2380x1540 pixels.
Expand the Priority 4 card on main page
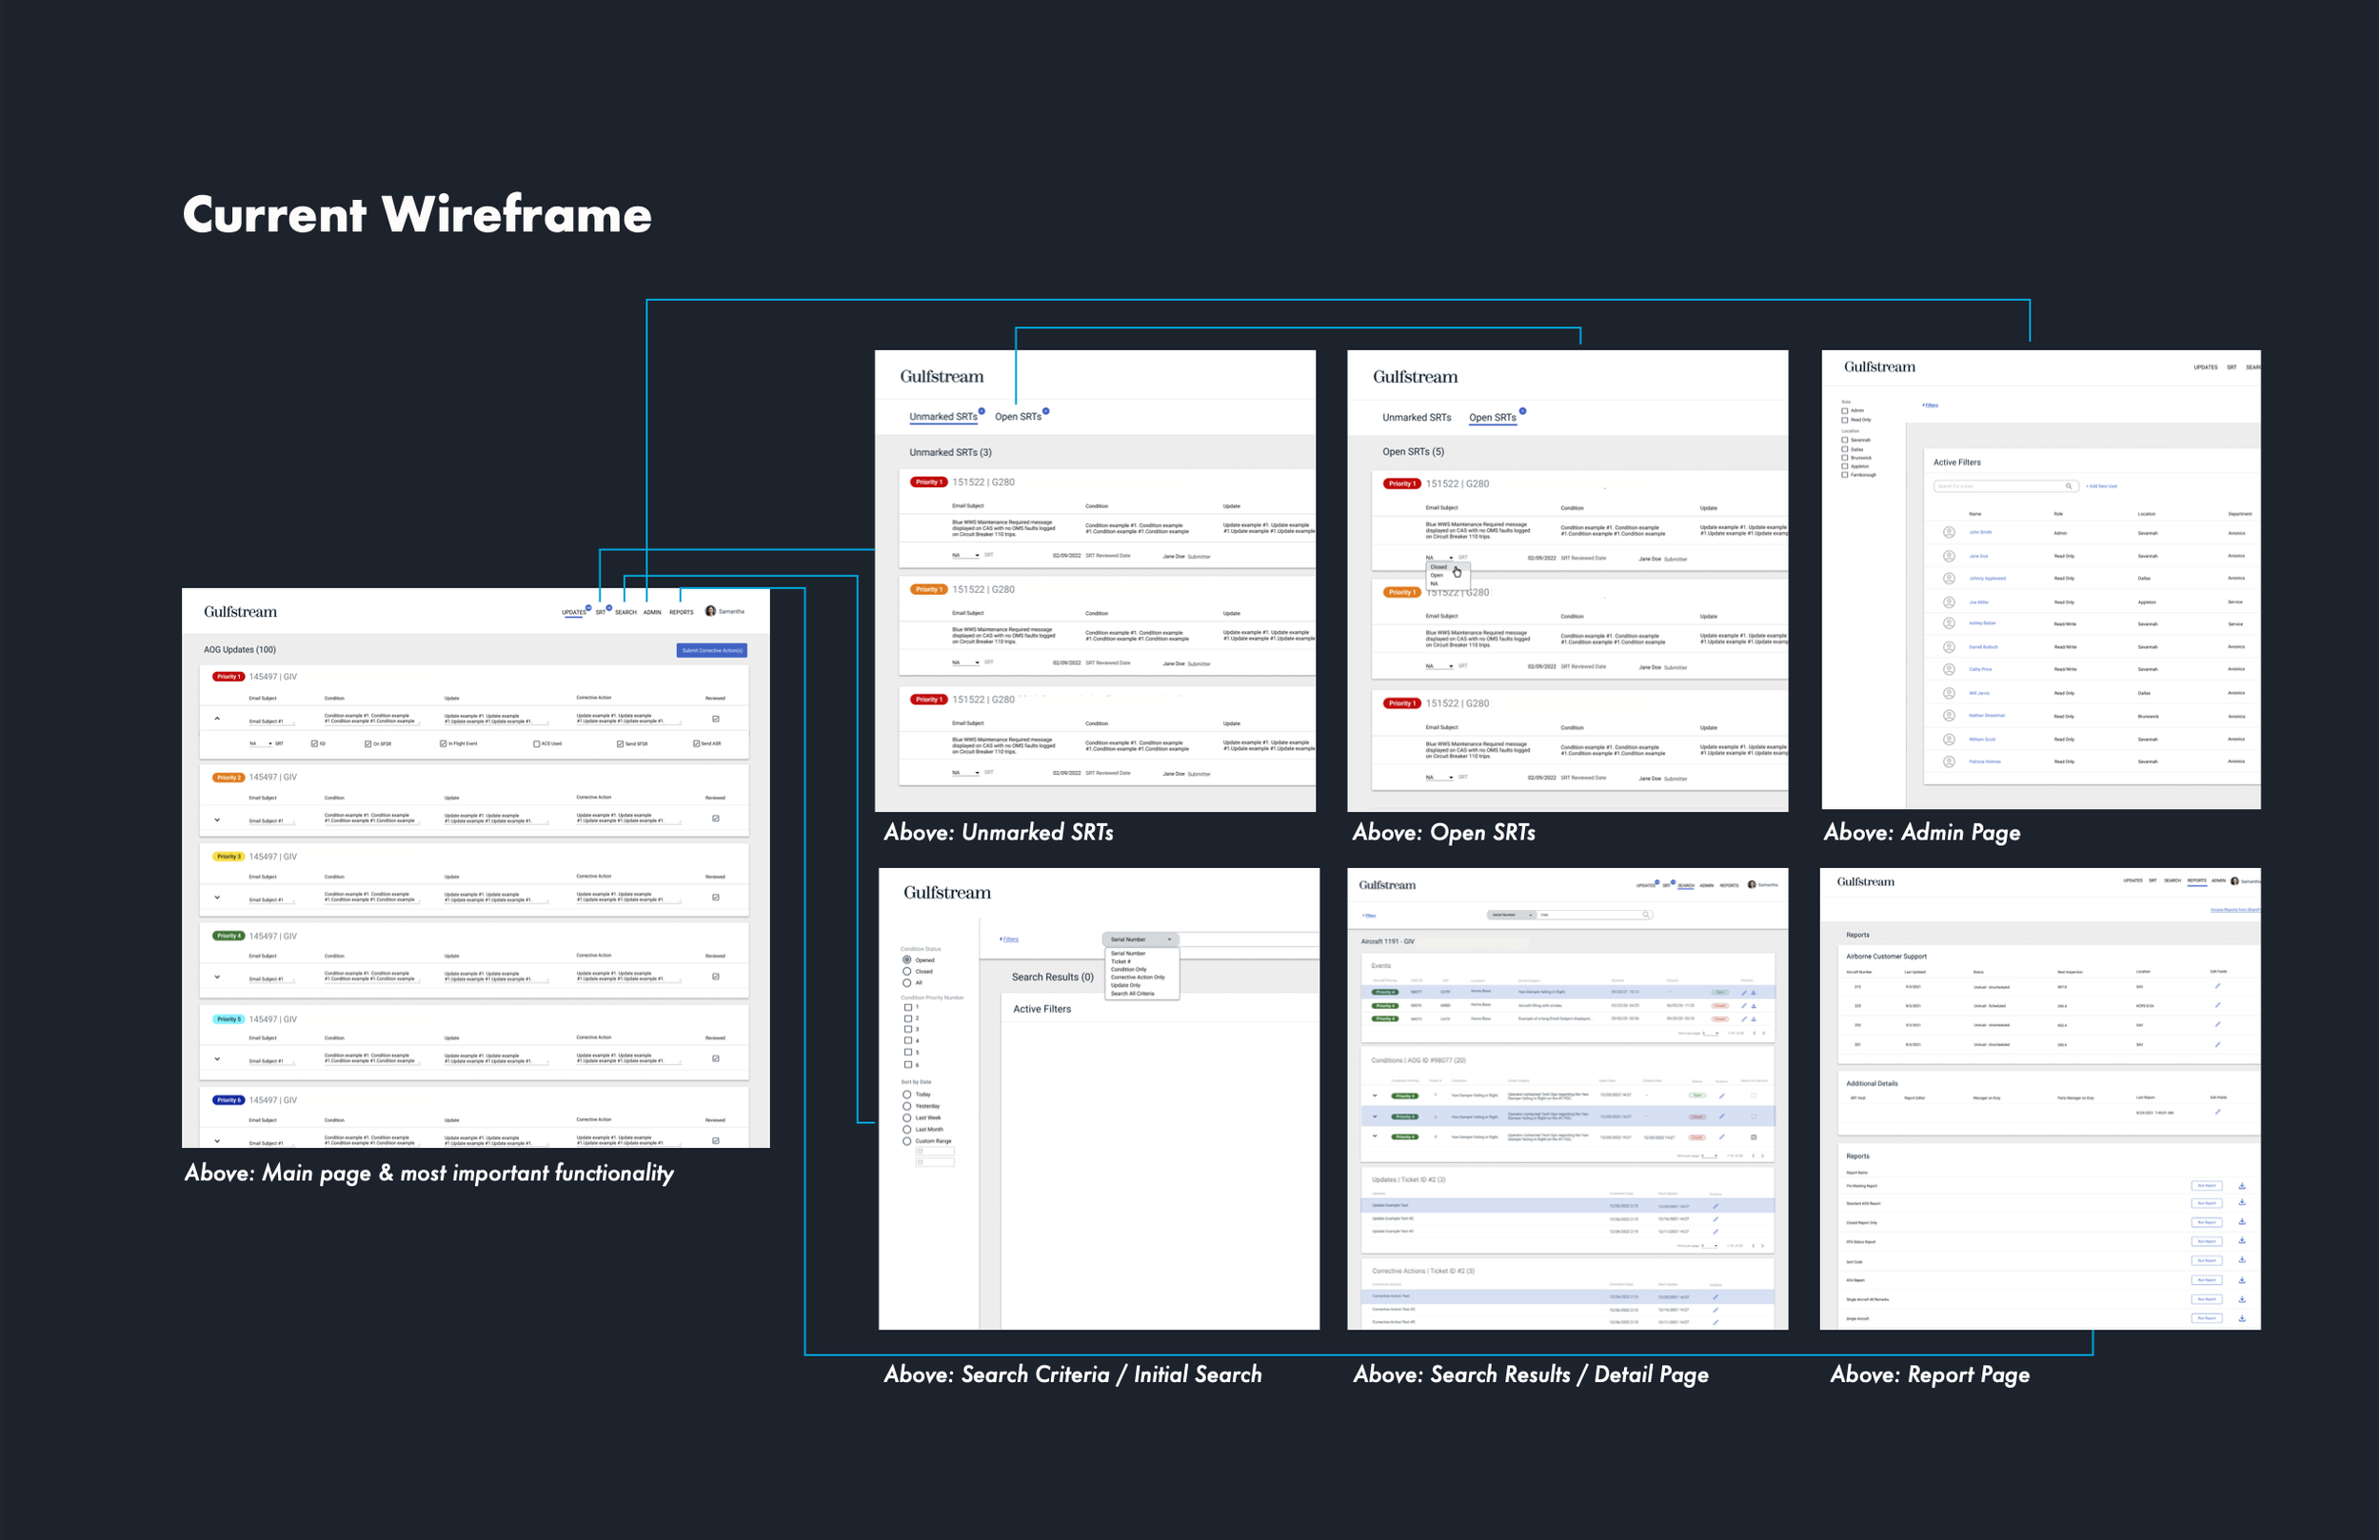point(217,977)
